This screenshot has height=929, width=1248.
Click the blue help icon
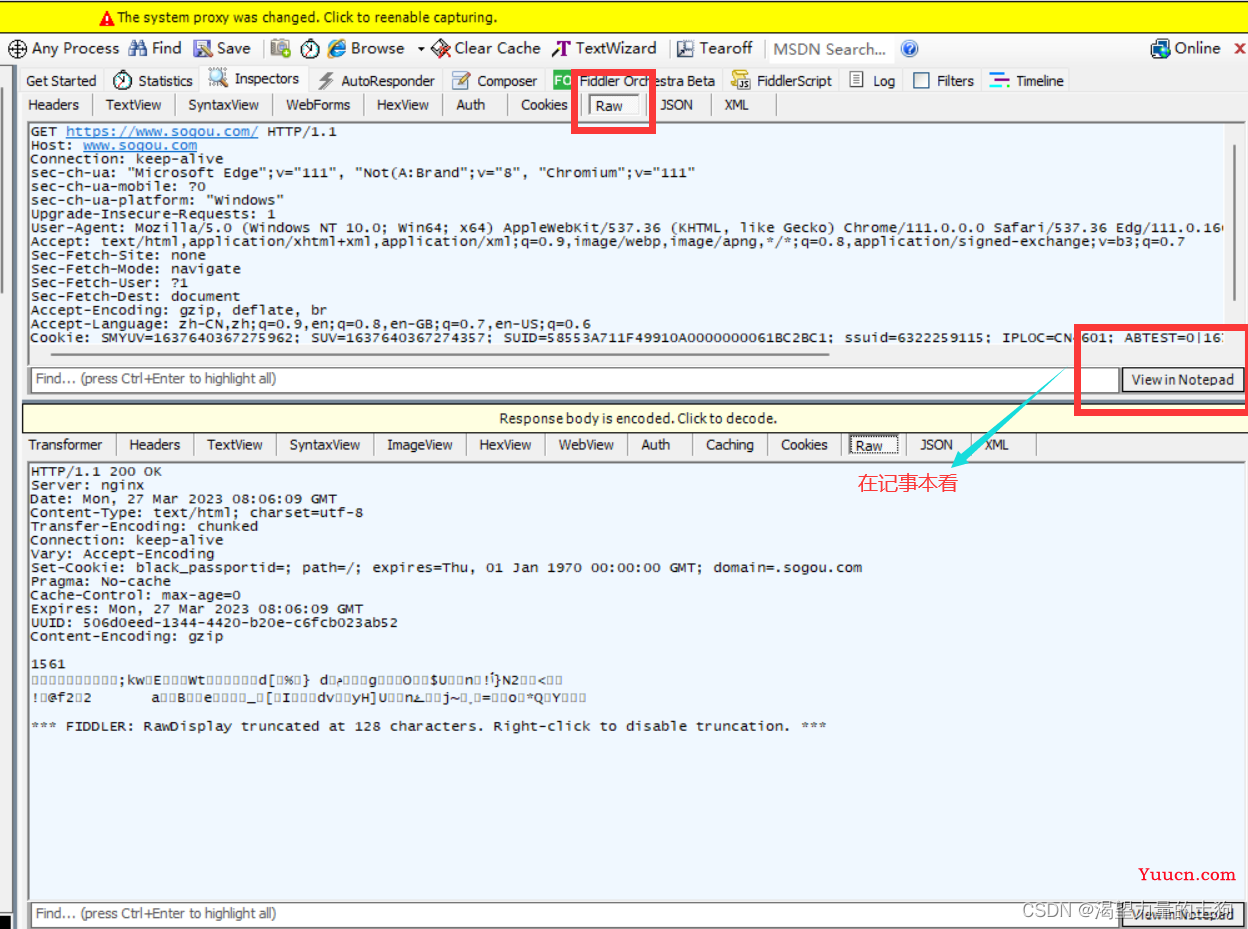pos(909,48)
